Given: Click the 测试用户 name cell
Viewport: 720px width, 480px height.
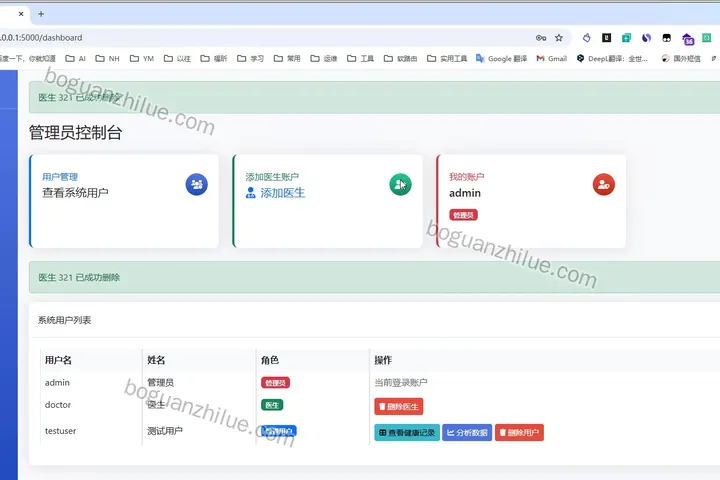Looking at the screenshot, I should [x=165, y=431].
